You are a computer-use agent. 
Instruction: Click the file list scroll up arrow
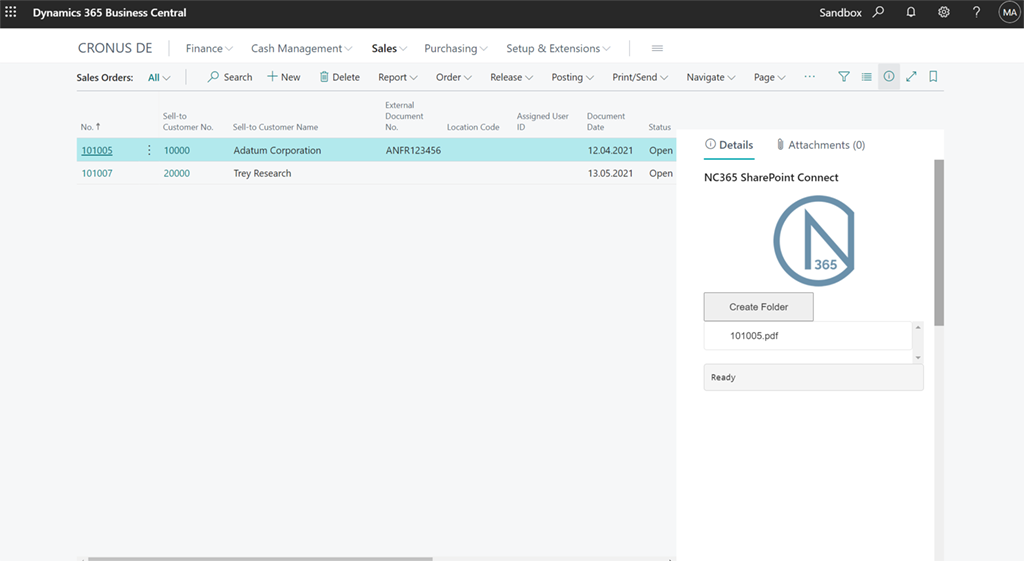pos(918,327)
